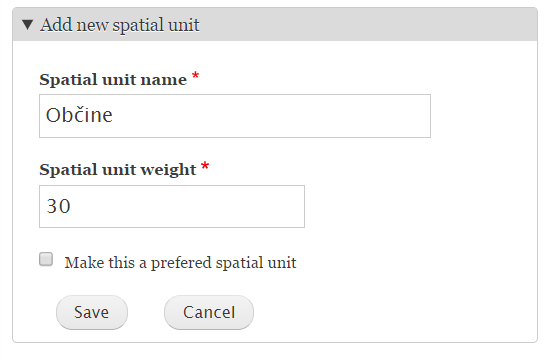Tick the checkbox above the Save button
The width and height of the screenshot is (547, 360).
46,260
